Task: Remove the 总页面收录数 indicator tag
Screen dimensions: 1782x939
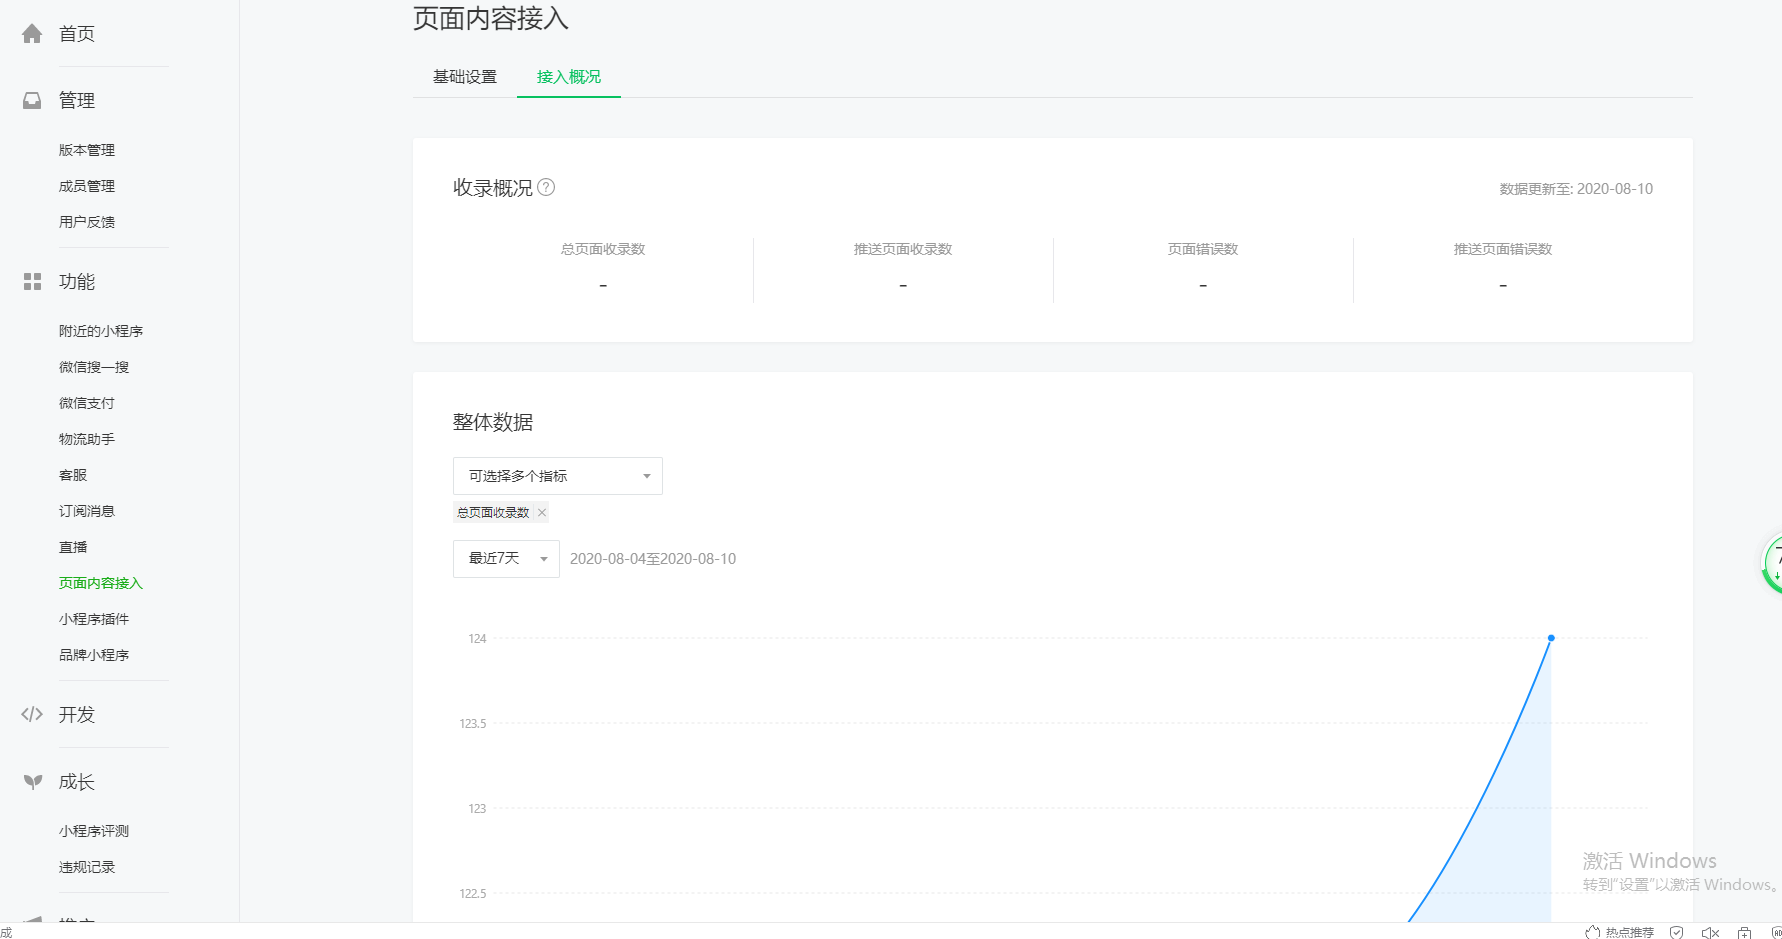Action: pos(542,513)
